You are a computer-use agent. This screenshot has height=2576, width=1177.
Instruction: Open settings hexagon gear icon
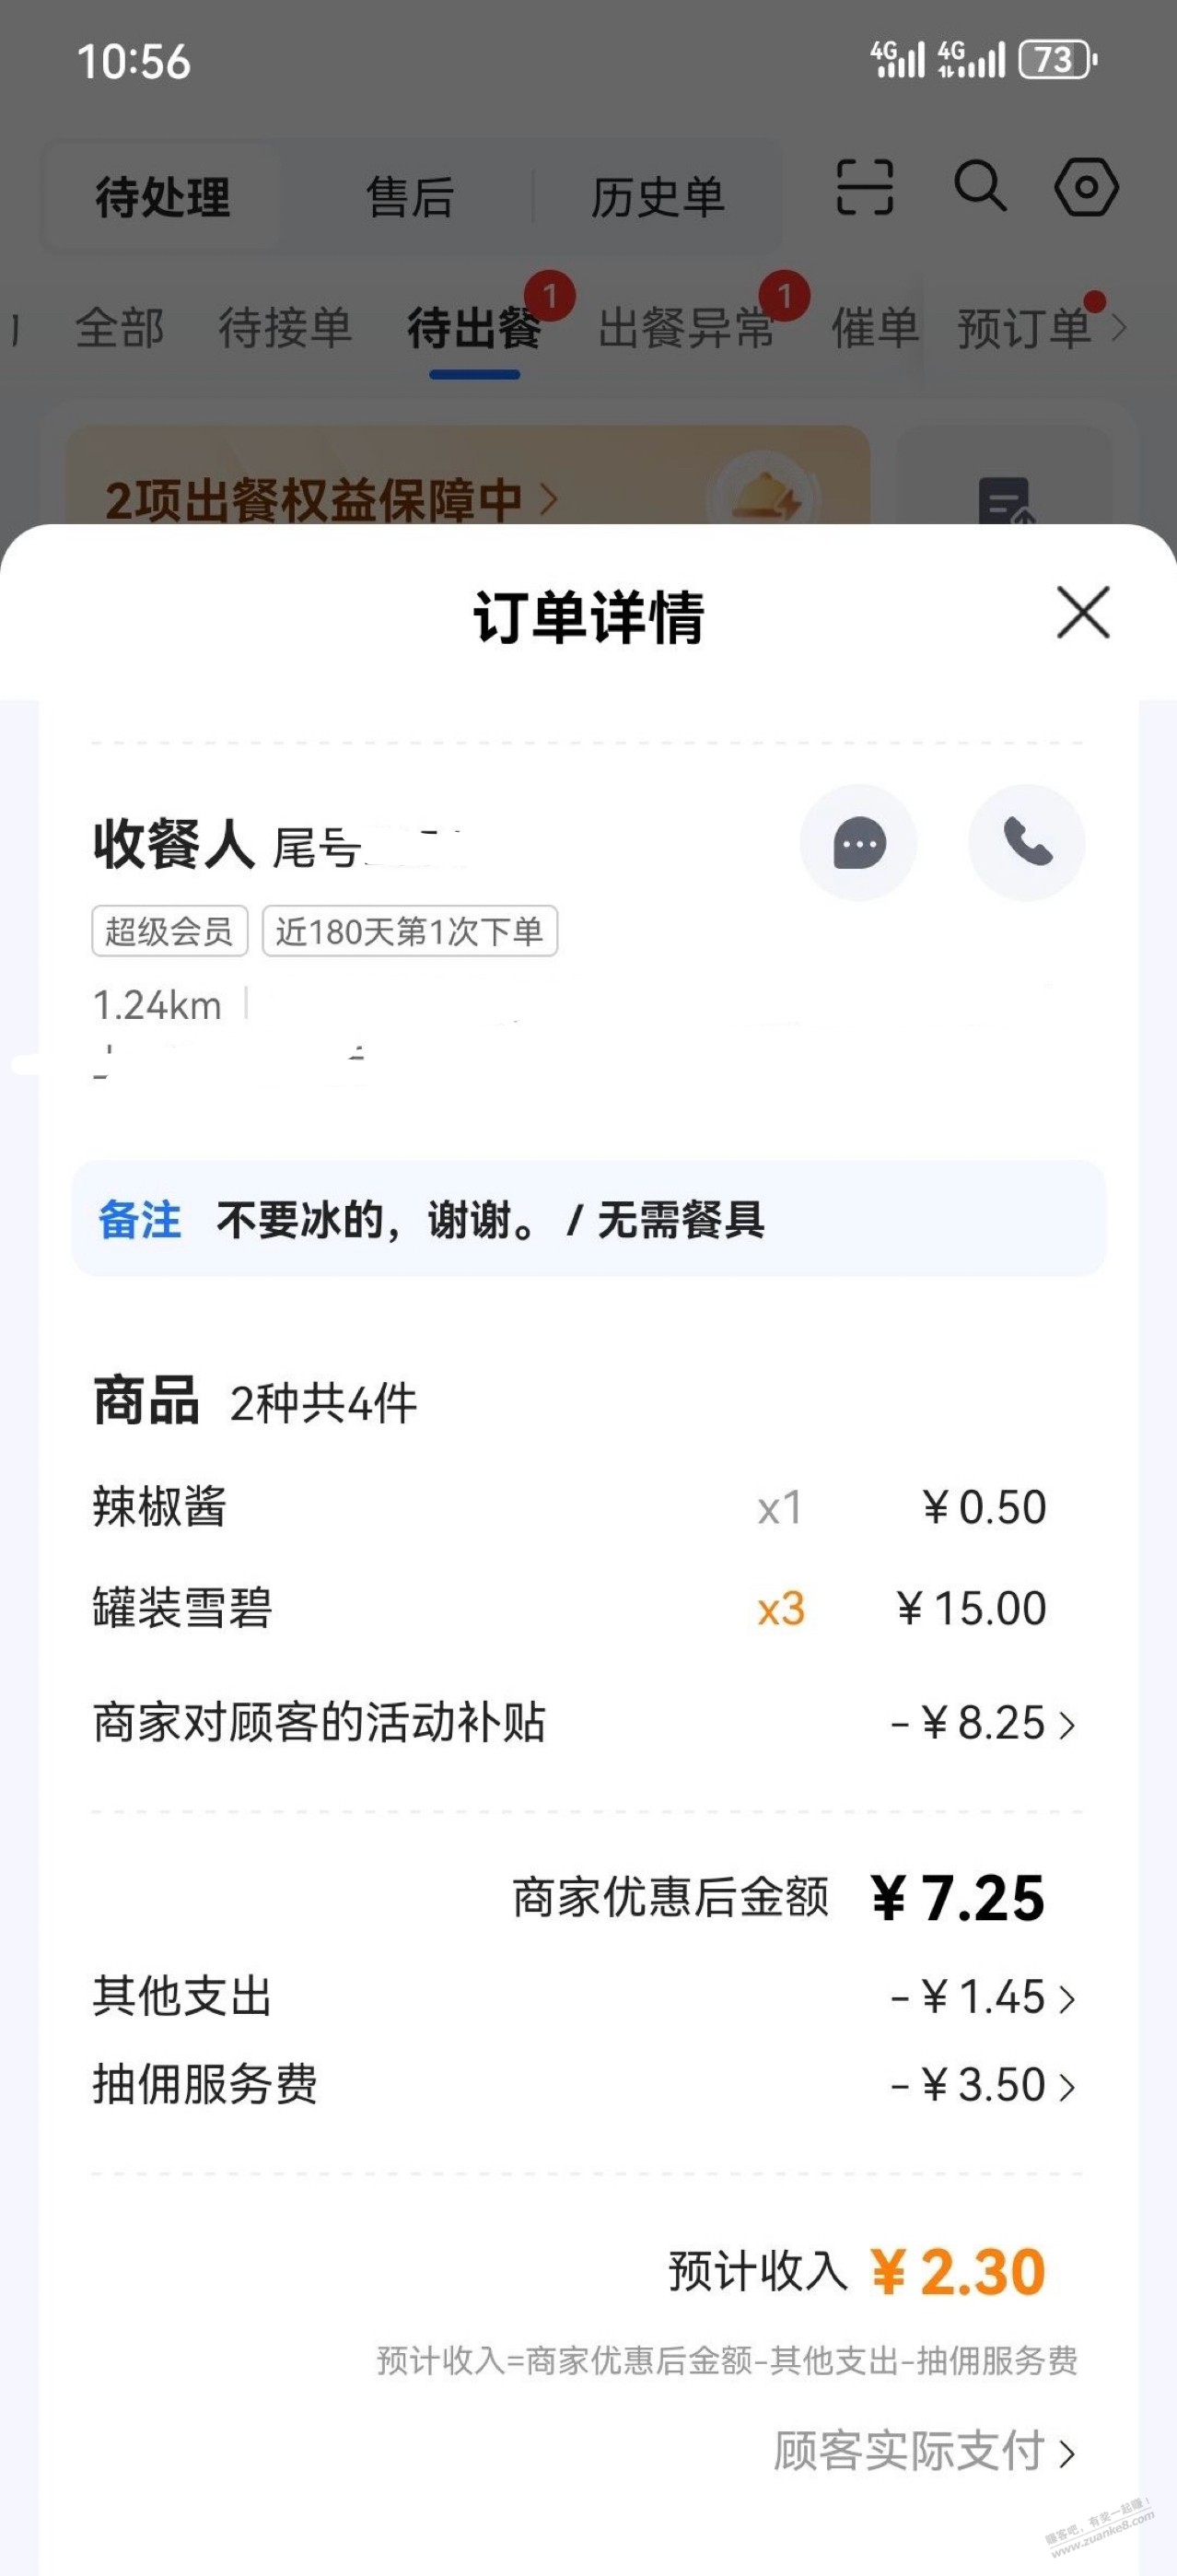[1086, 187]
